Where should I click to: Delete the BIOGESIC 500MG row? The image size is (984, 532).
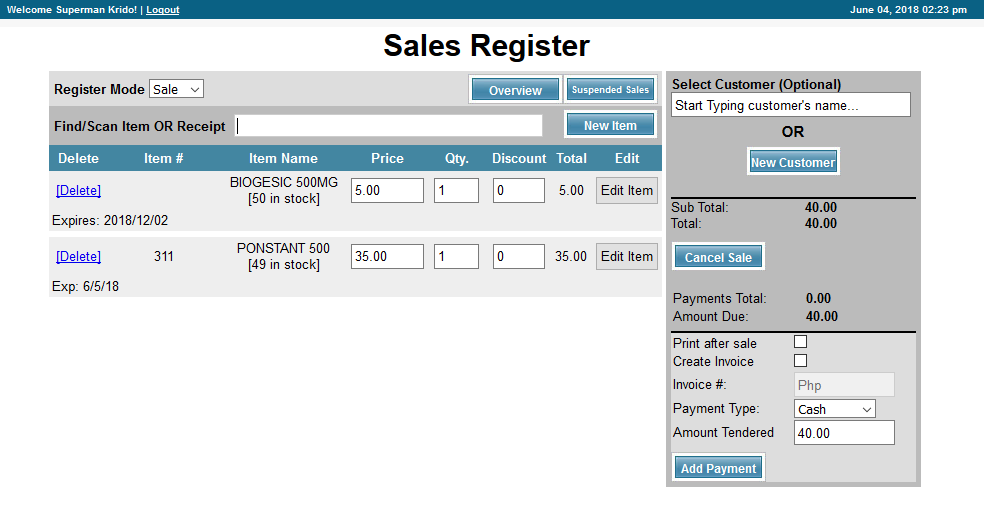pyautogui.click(x=78, y=190)
